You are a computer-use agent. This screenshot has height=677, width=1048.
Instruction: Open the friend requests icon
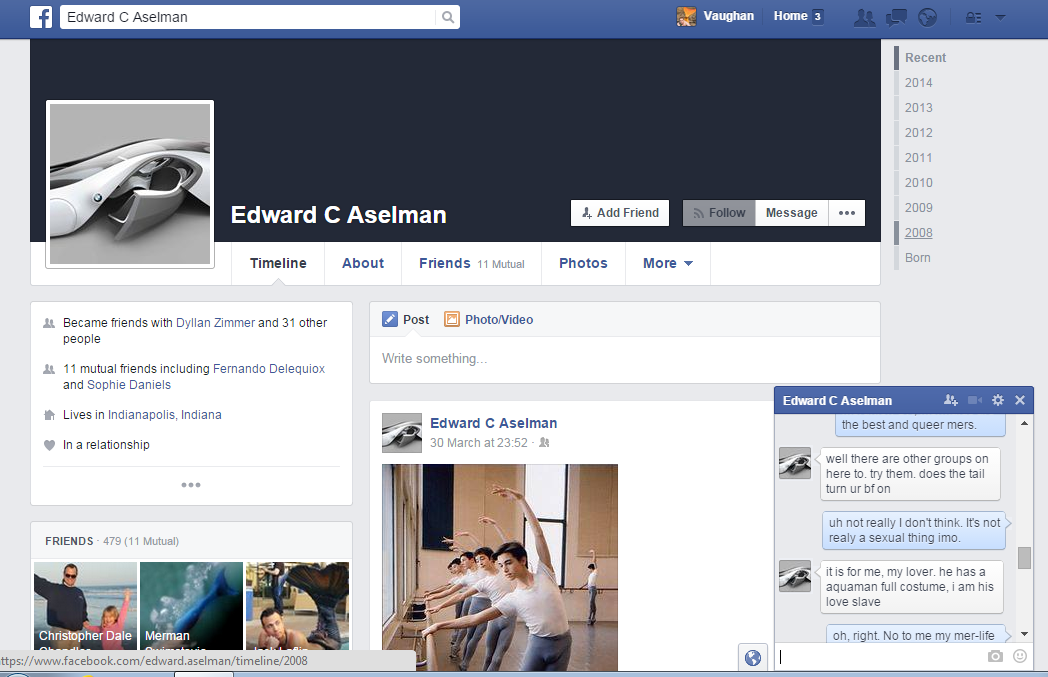(x=864, y=17)
